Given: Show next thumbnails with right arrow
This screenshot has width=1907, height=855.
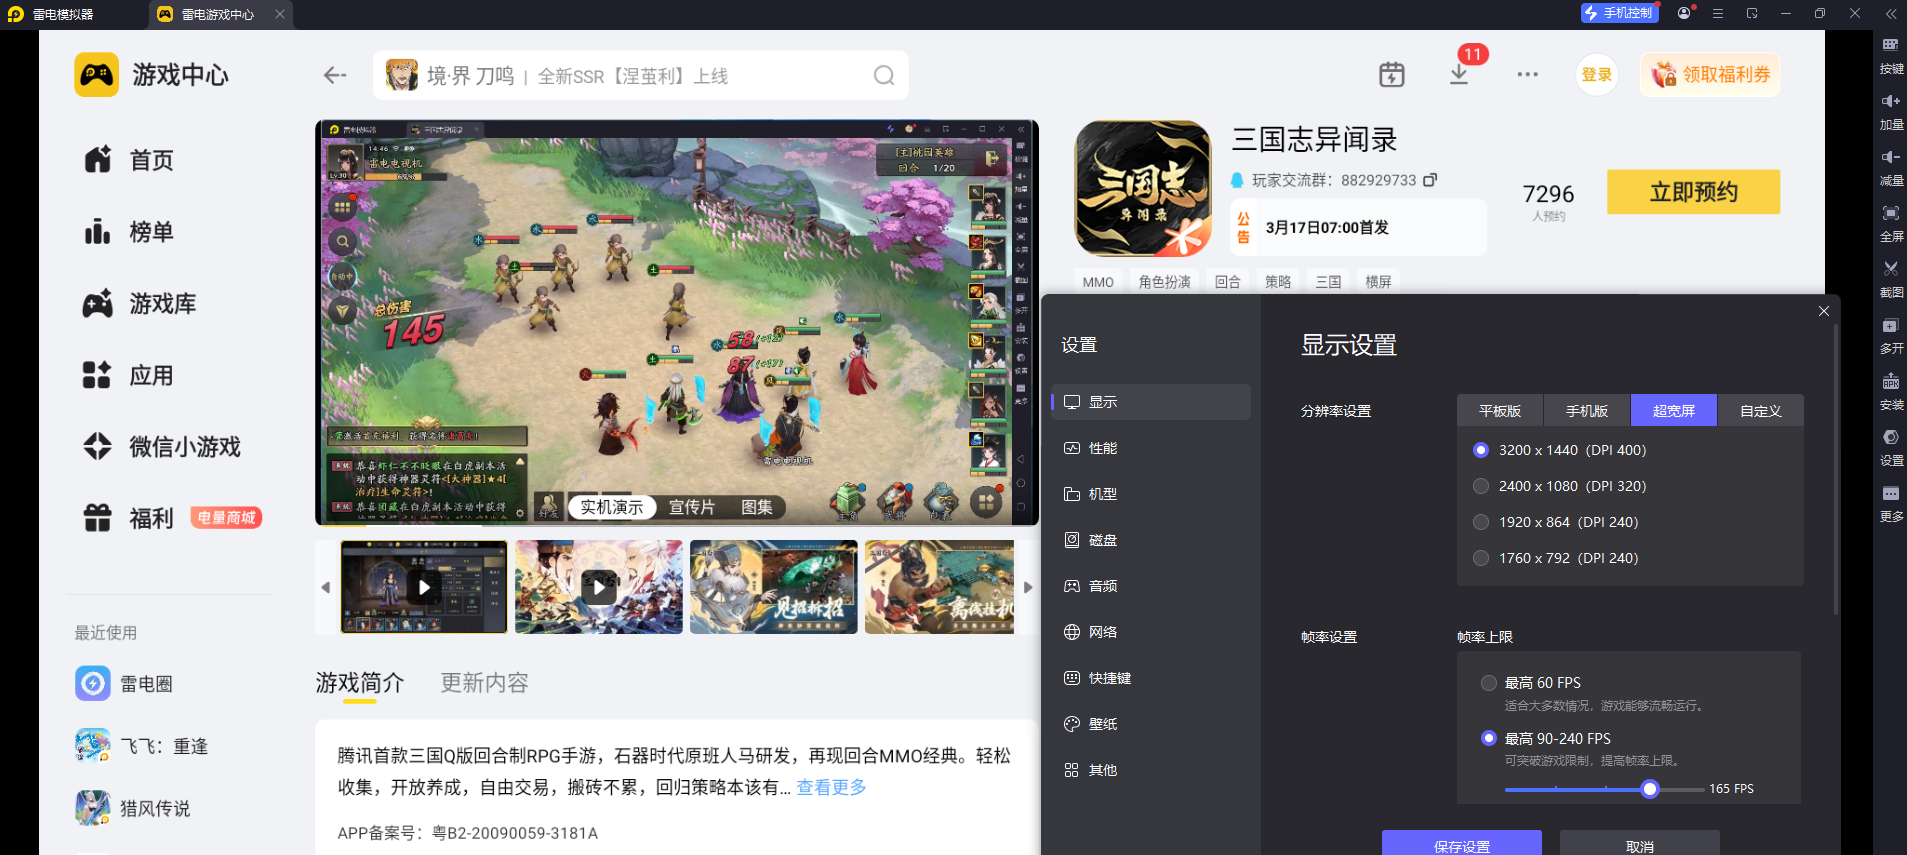Looking at the screenshot, I should click(x=1028, y=587).
